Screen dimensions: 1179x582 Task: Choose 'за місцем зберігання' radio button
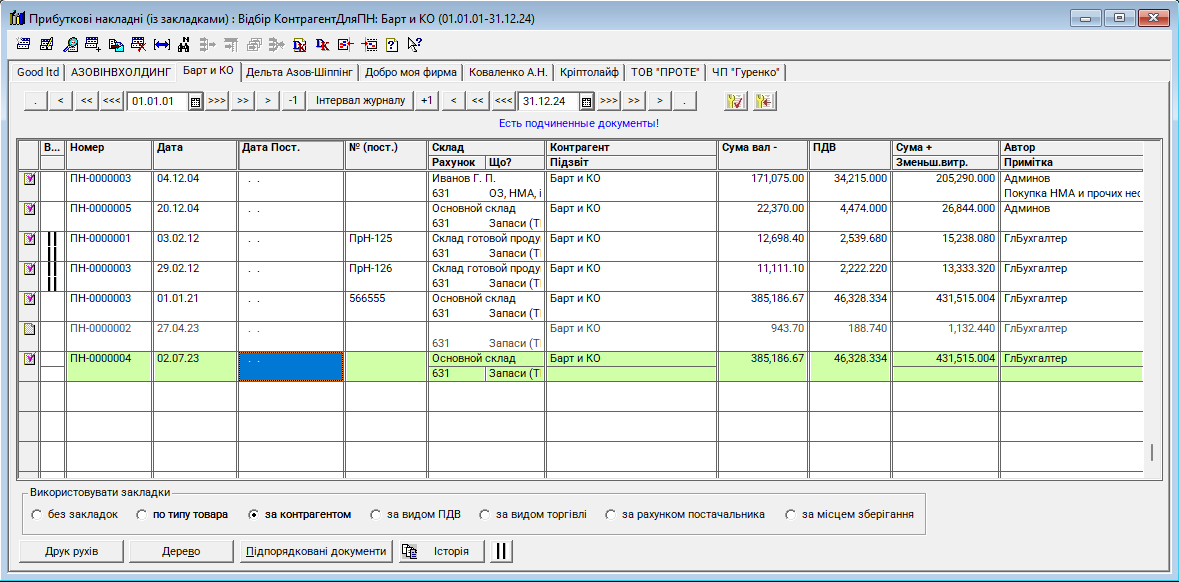[792, 515]
